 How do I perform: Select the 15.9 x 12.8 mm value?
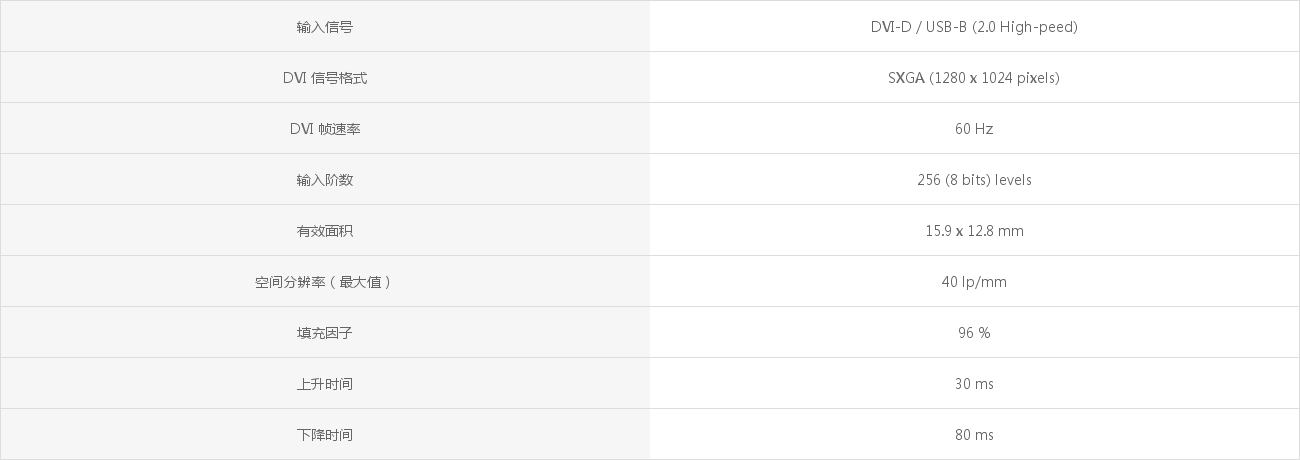coord(974,231)
